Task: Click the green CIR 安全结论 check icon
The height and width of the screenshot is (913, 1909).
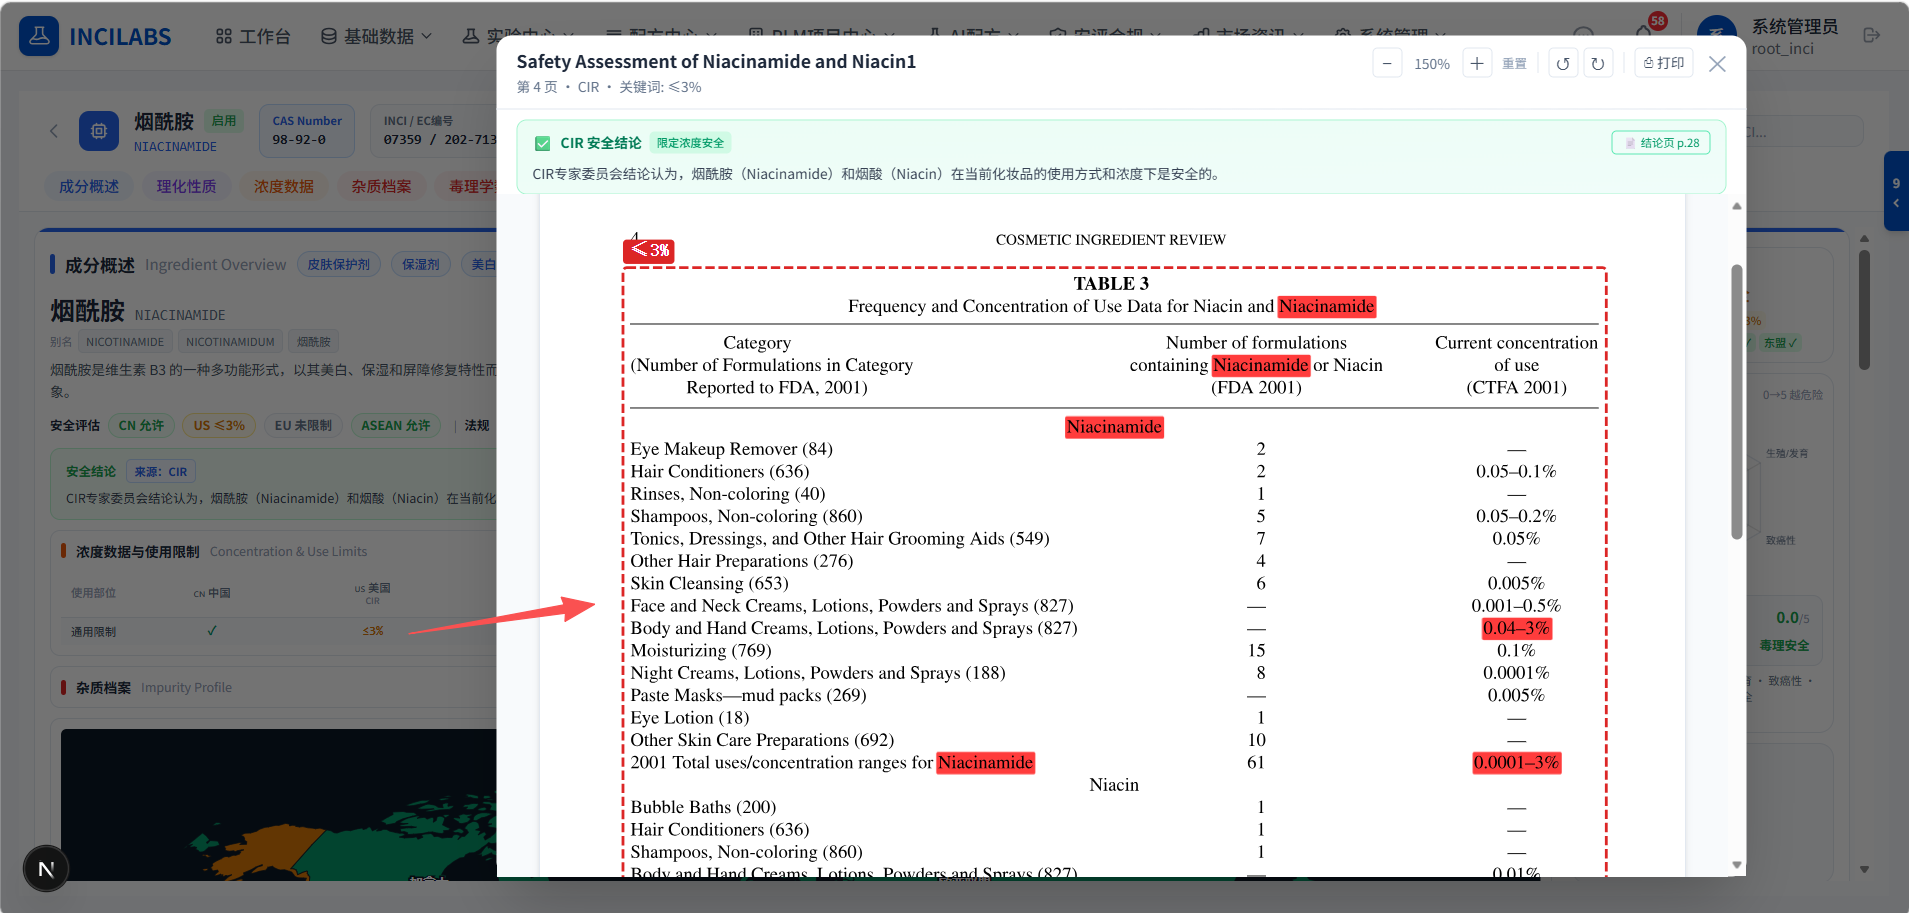Action: click(542, 143)
